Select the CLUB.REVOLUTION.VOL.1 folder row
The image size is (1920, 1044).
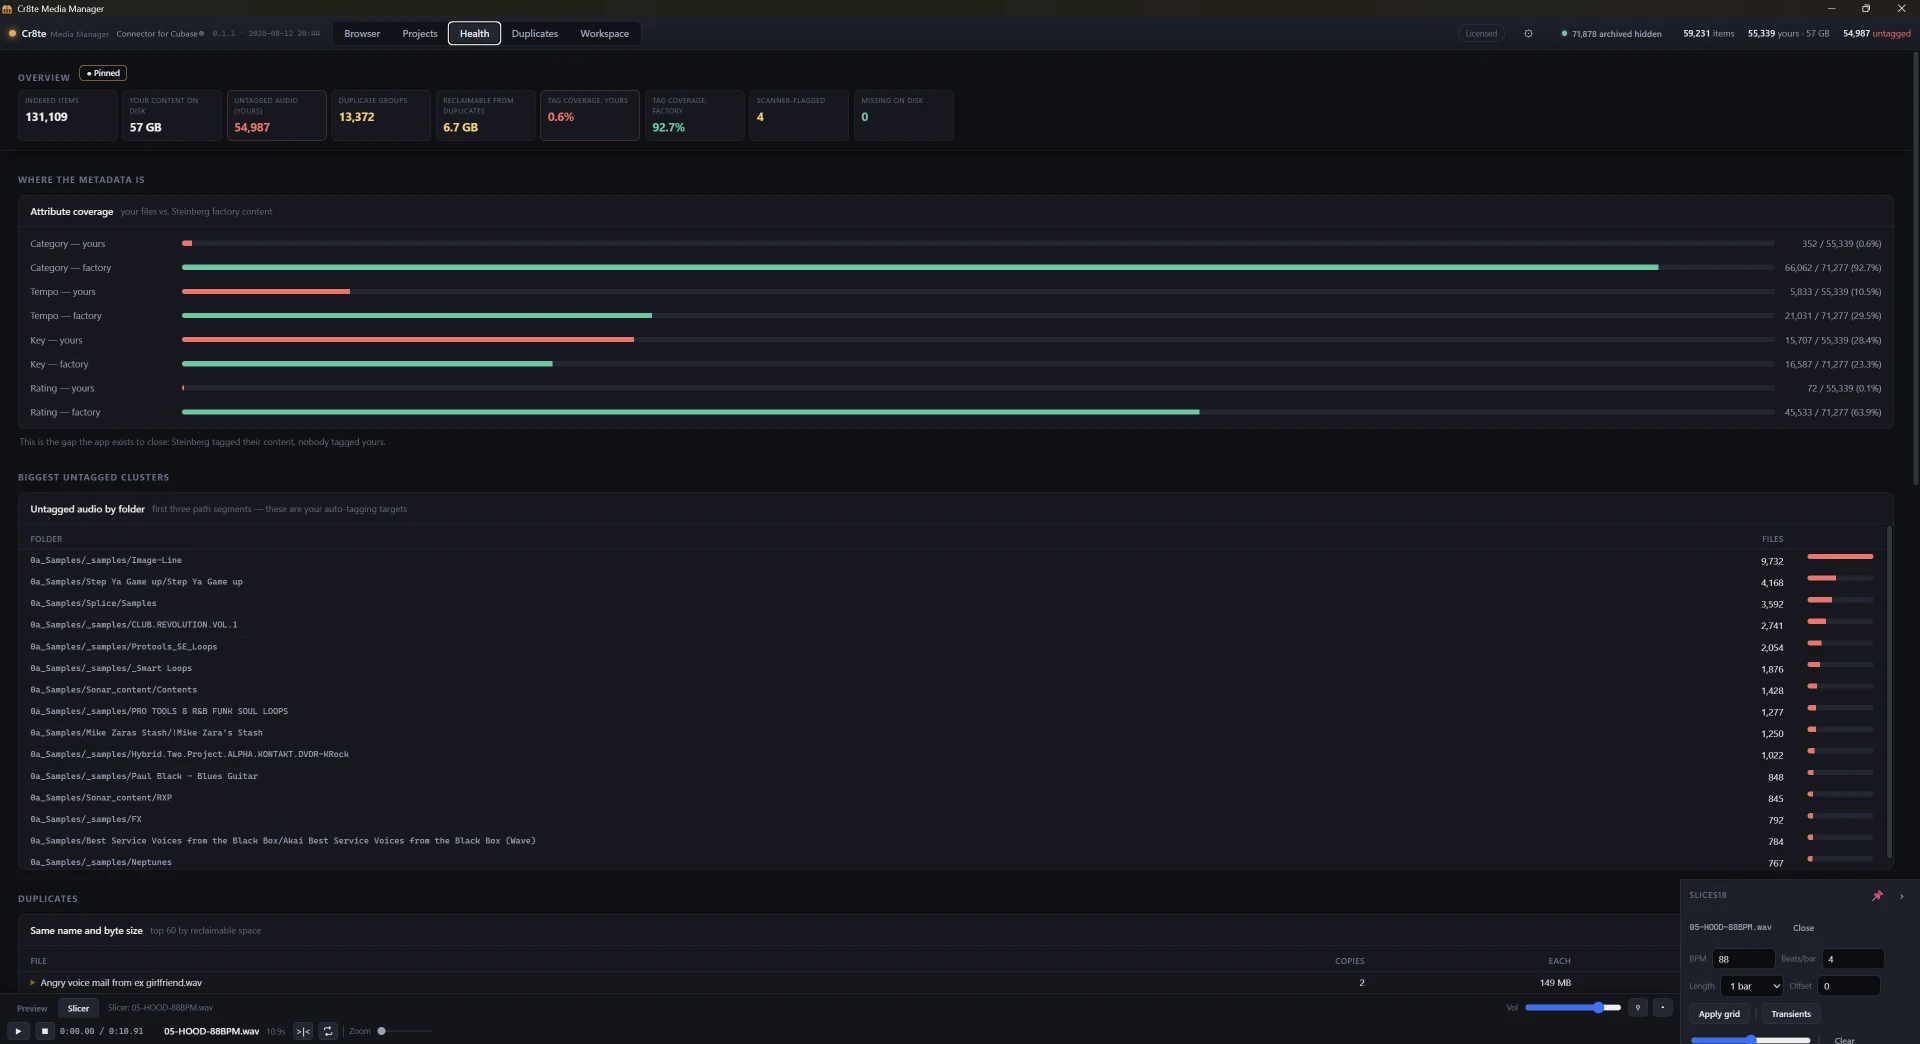952,625
